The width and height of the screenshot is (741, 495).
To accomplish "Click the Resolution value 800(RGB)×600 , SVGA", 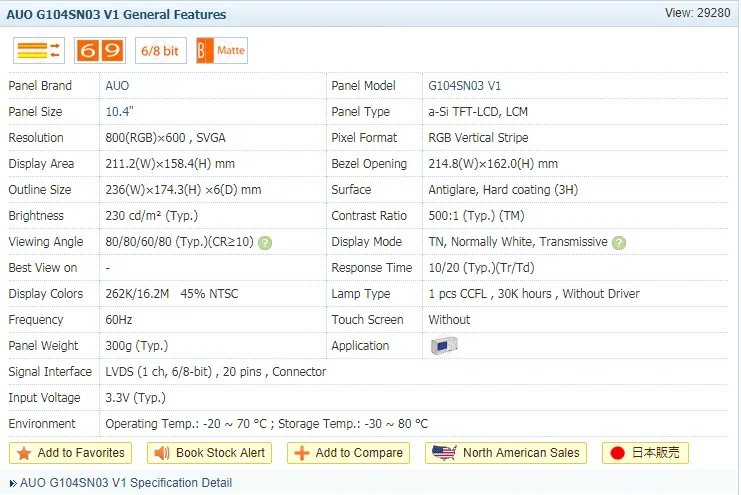I will point(165,138).
